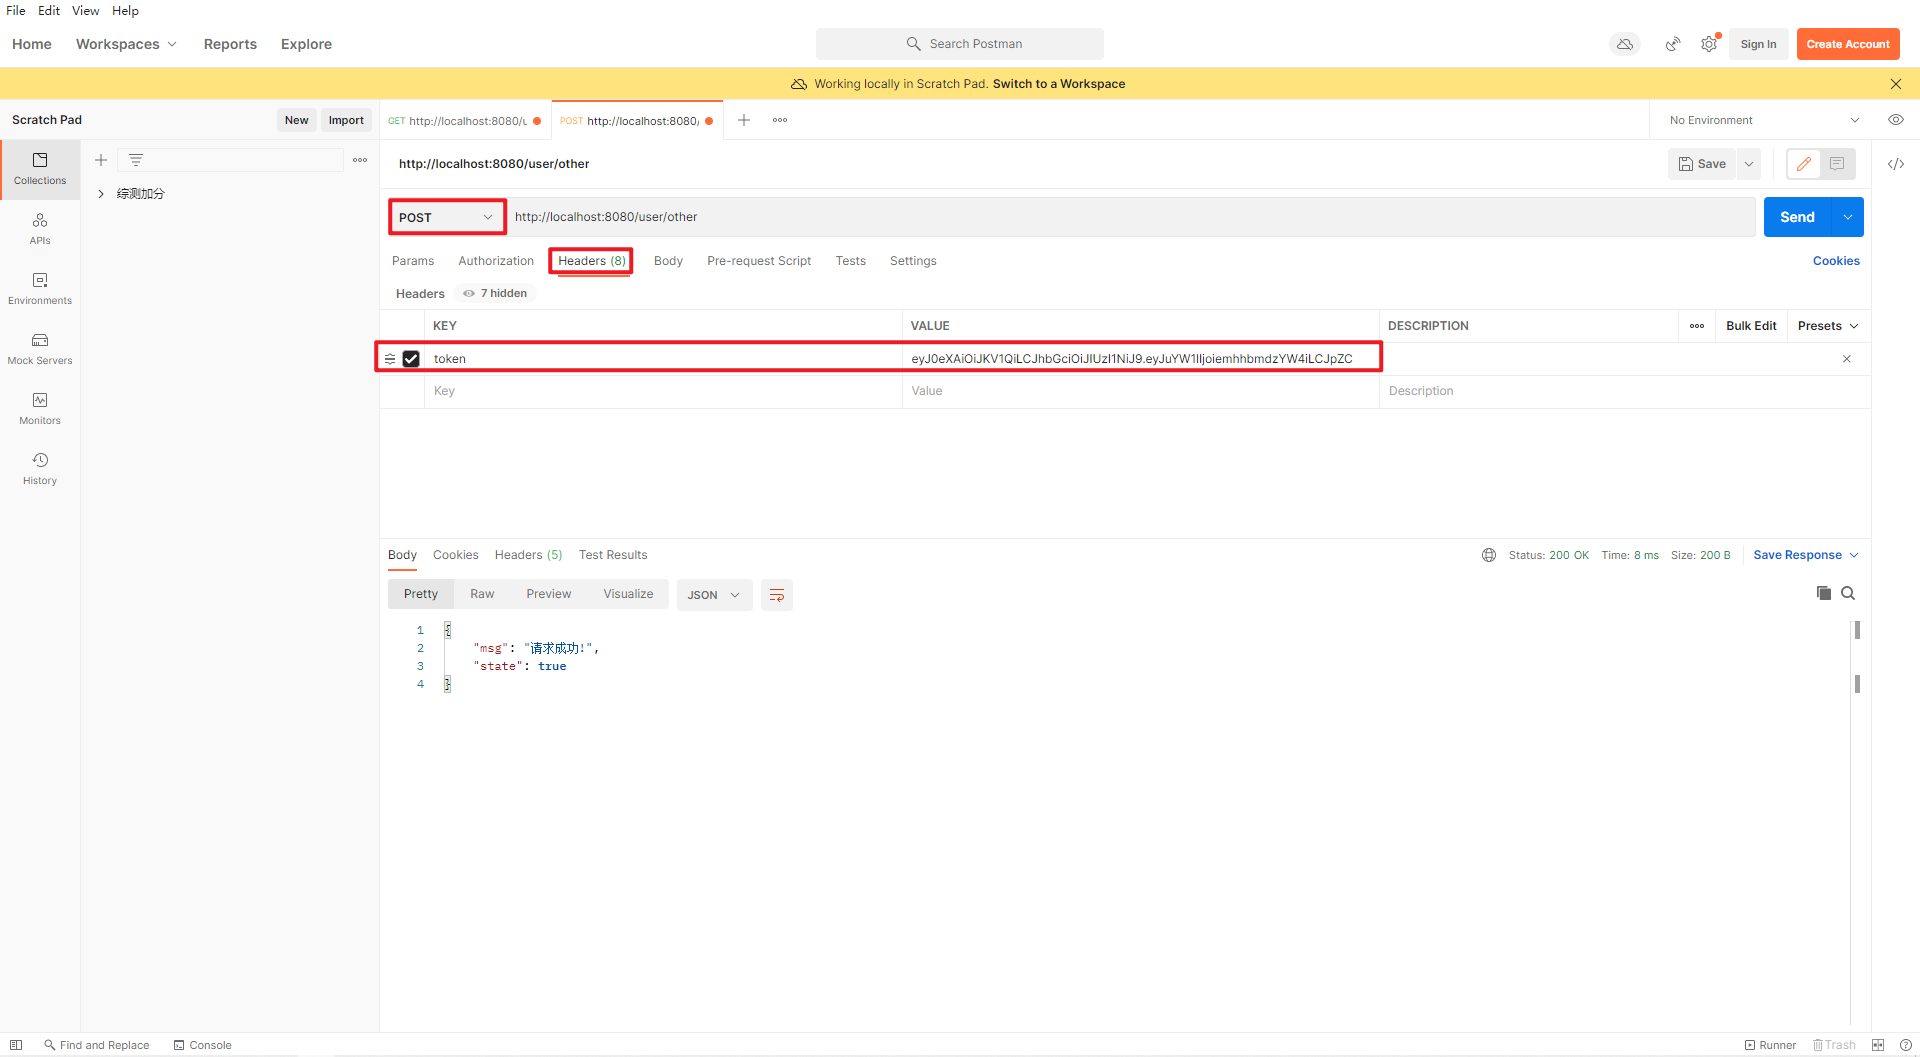Open new request tab with plus icon
Image resolution: width=1920 pixels, height=1057 pixels.
(x=744, y=120)
